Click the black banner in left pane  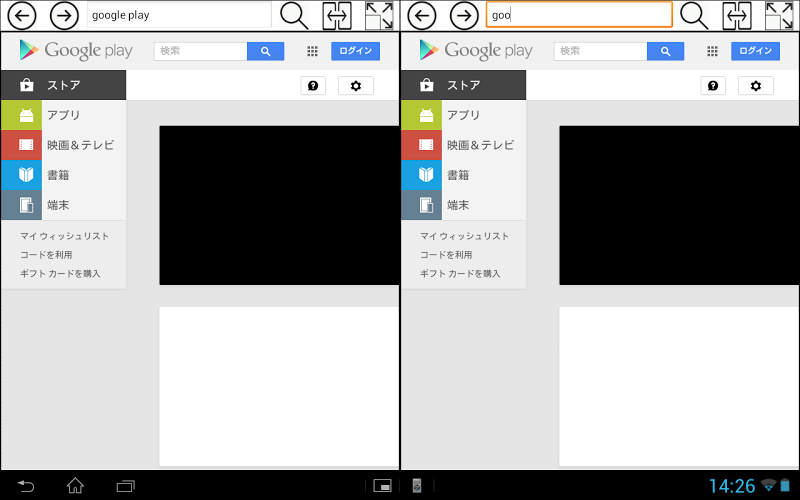[279, 206]
